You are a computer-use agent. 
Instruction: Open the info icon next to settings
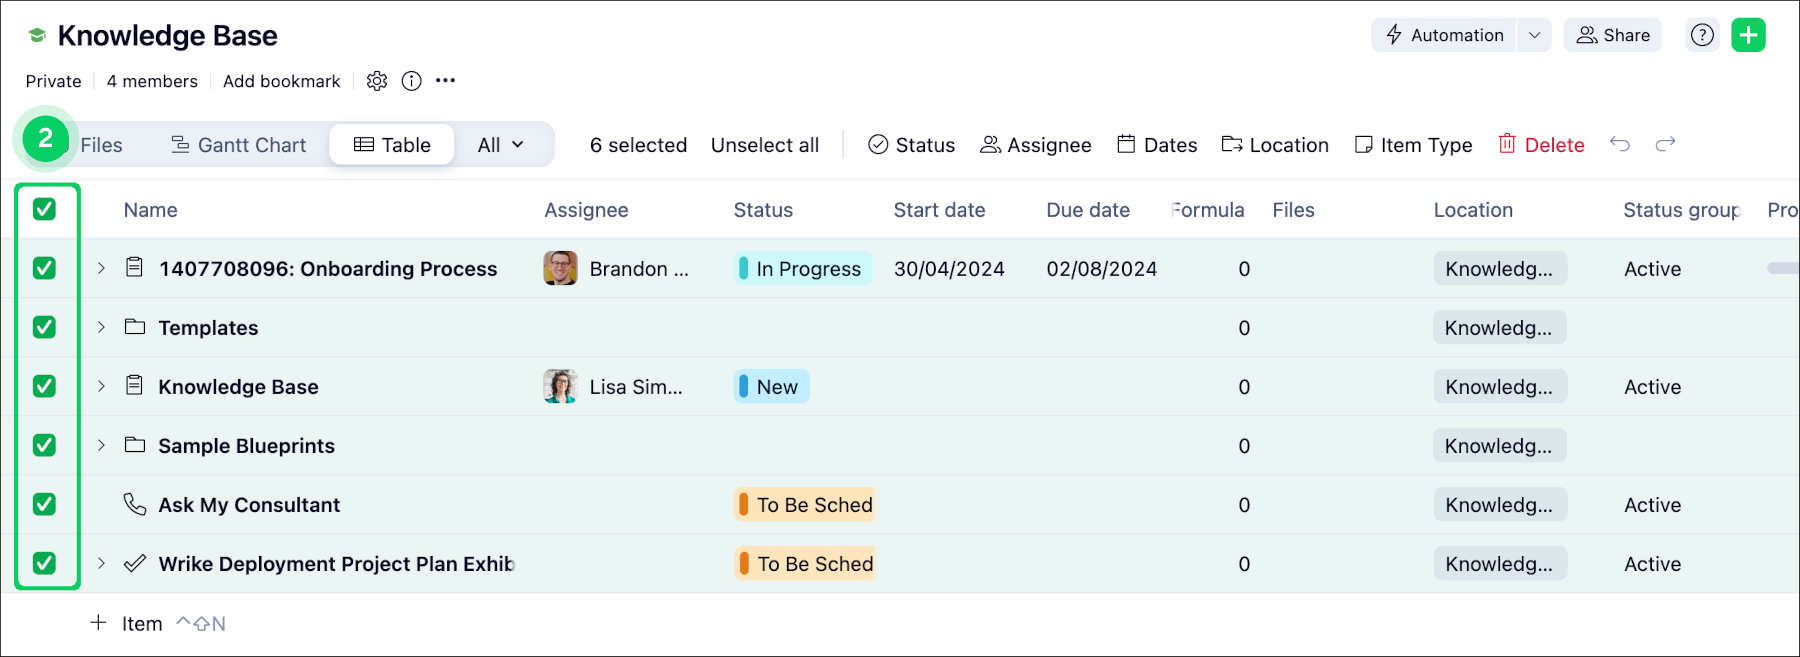411,81
